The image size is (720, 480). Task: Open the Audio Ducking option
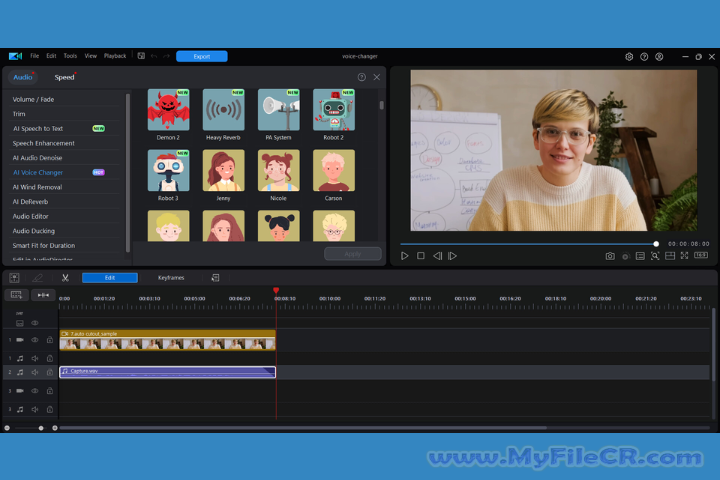(64, 231)
